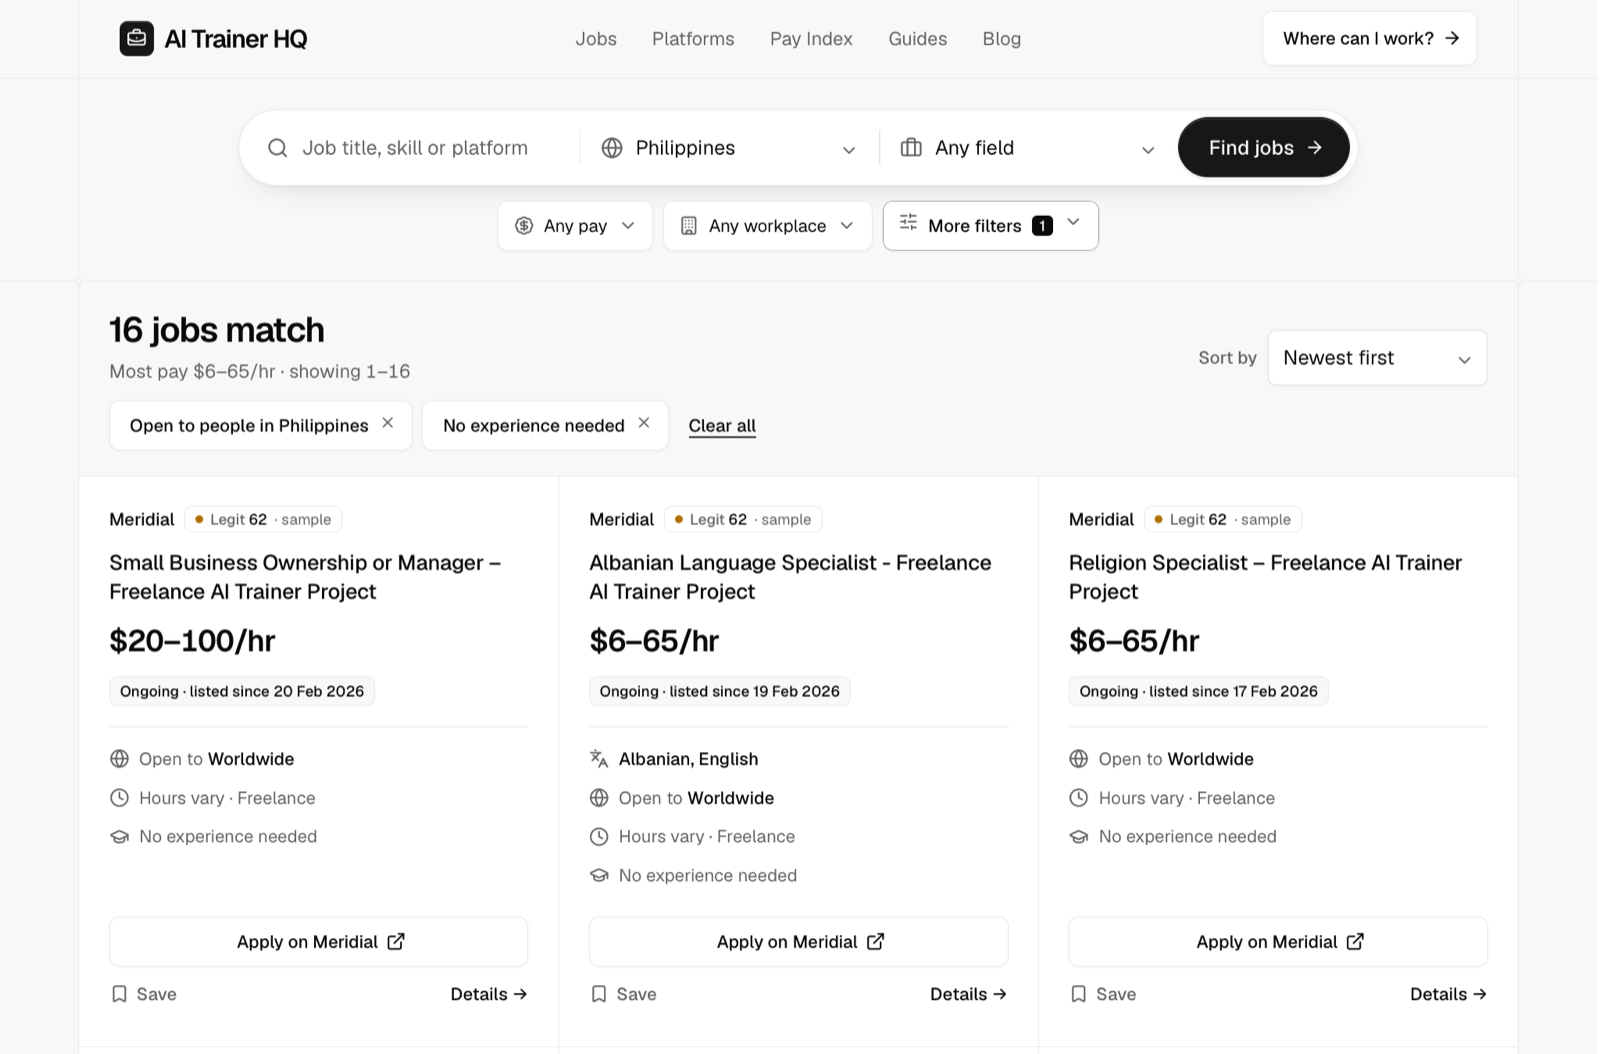This screenshot has width=1600, height=1054.
Task: Click the Legit 62 badge on Albanian card
Action: coord(743,519)
